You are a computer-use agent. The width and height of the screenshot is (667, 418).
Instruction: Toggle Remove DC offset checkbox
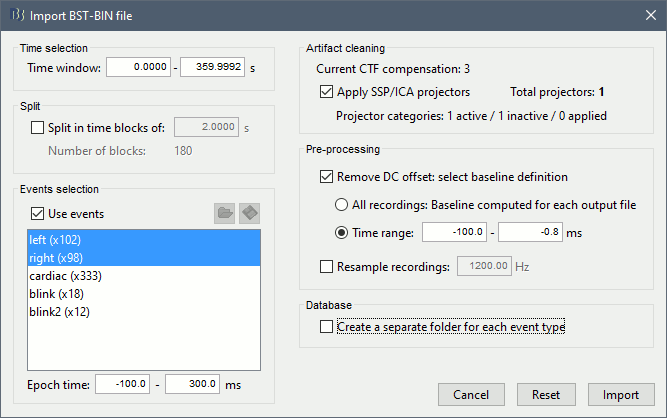pos(327,177)
